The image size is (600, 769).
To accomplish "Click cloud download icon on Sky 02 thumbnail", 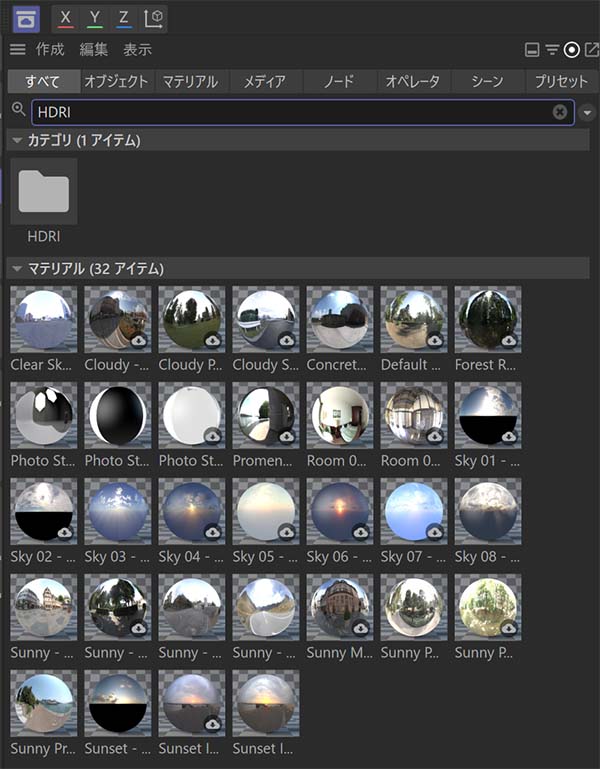I will (65, 533).
